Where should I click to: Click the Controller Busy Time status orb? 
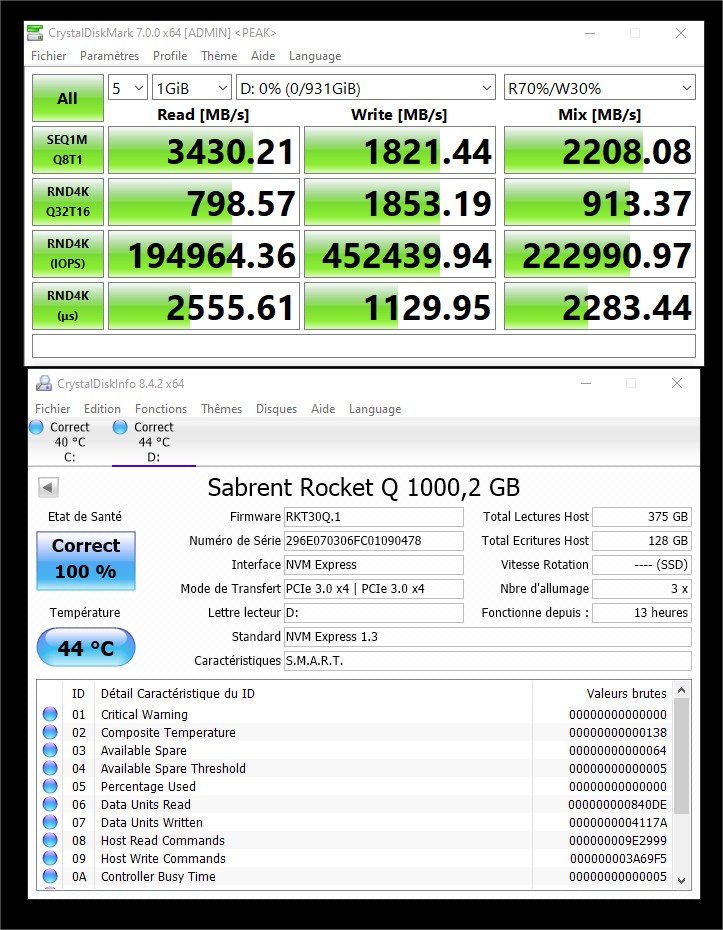pos(50,876)
